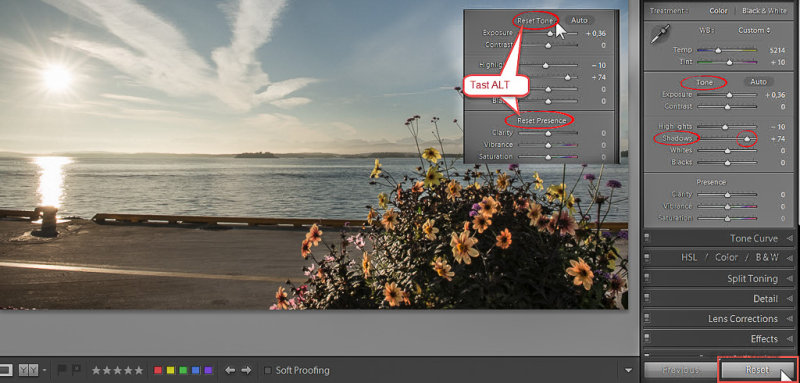Apply the red color label
The width and height of the screenshot is (800, 383).
pos(158,370)
